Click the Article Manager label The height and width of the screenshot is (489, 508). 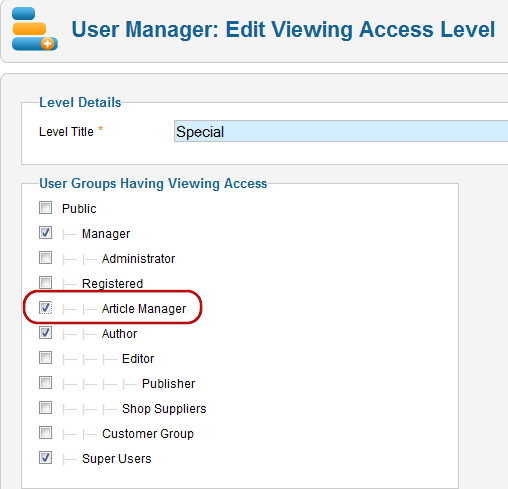coord(144,309)
